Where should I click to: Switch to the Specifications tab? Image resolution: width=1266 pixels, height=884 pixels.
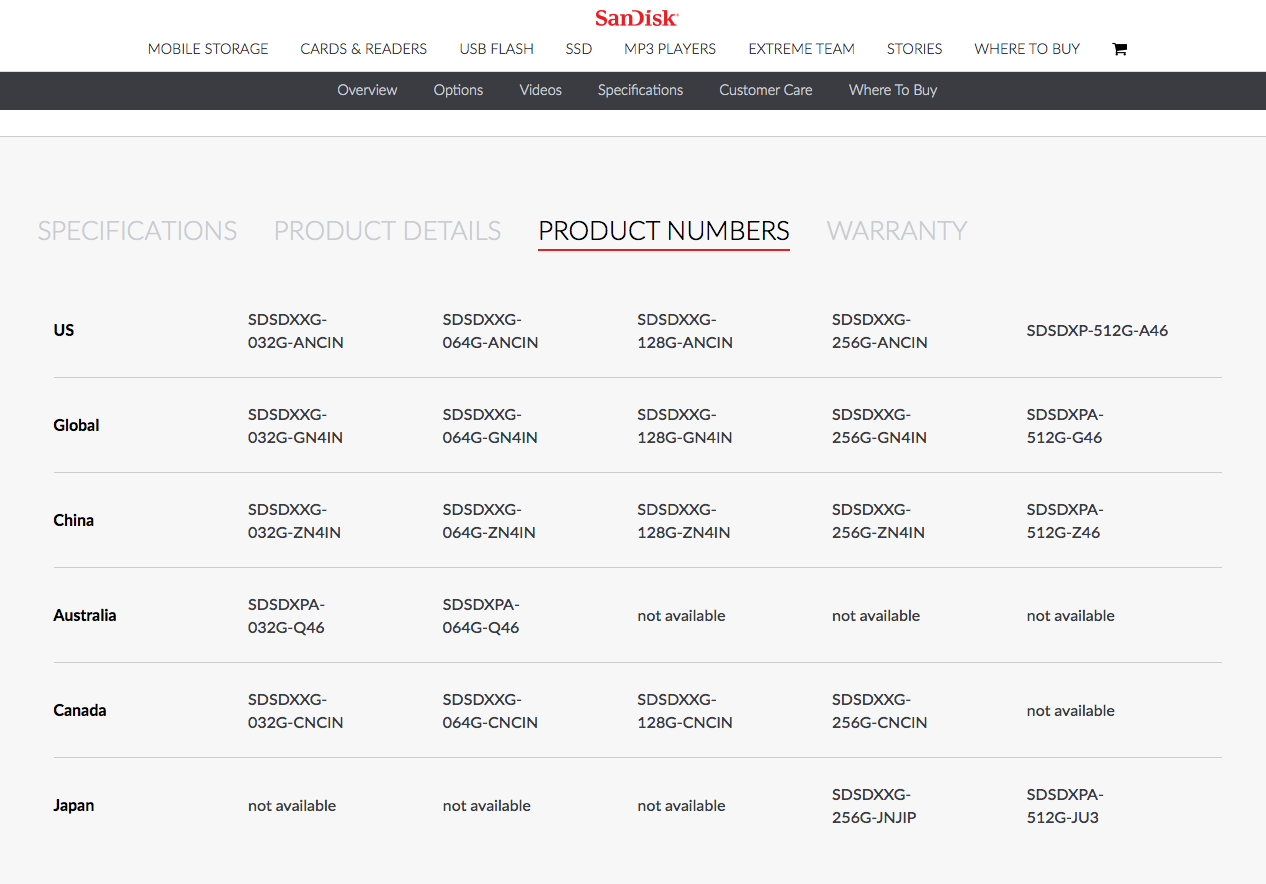click(138, 231)
